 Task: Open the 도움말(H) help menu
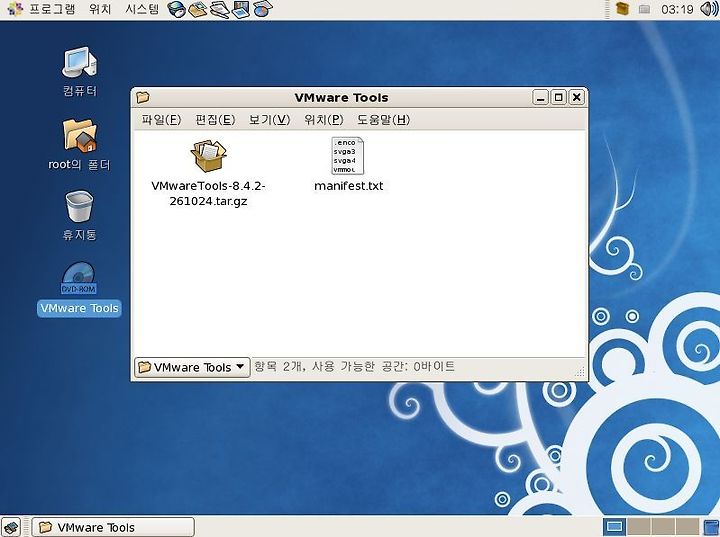(x=383, y=120)
